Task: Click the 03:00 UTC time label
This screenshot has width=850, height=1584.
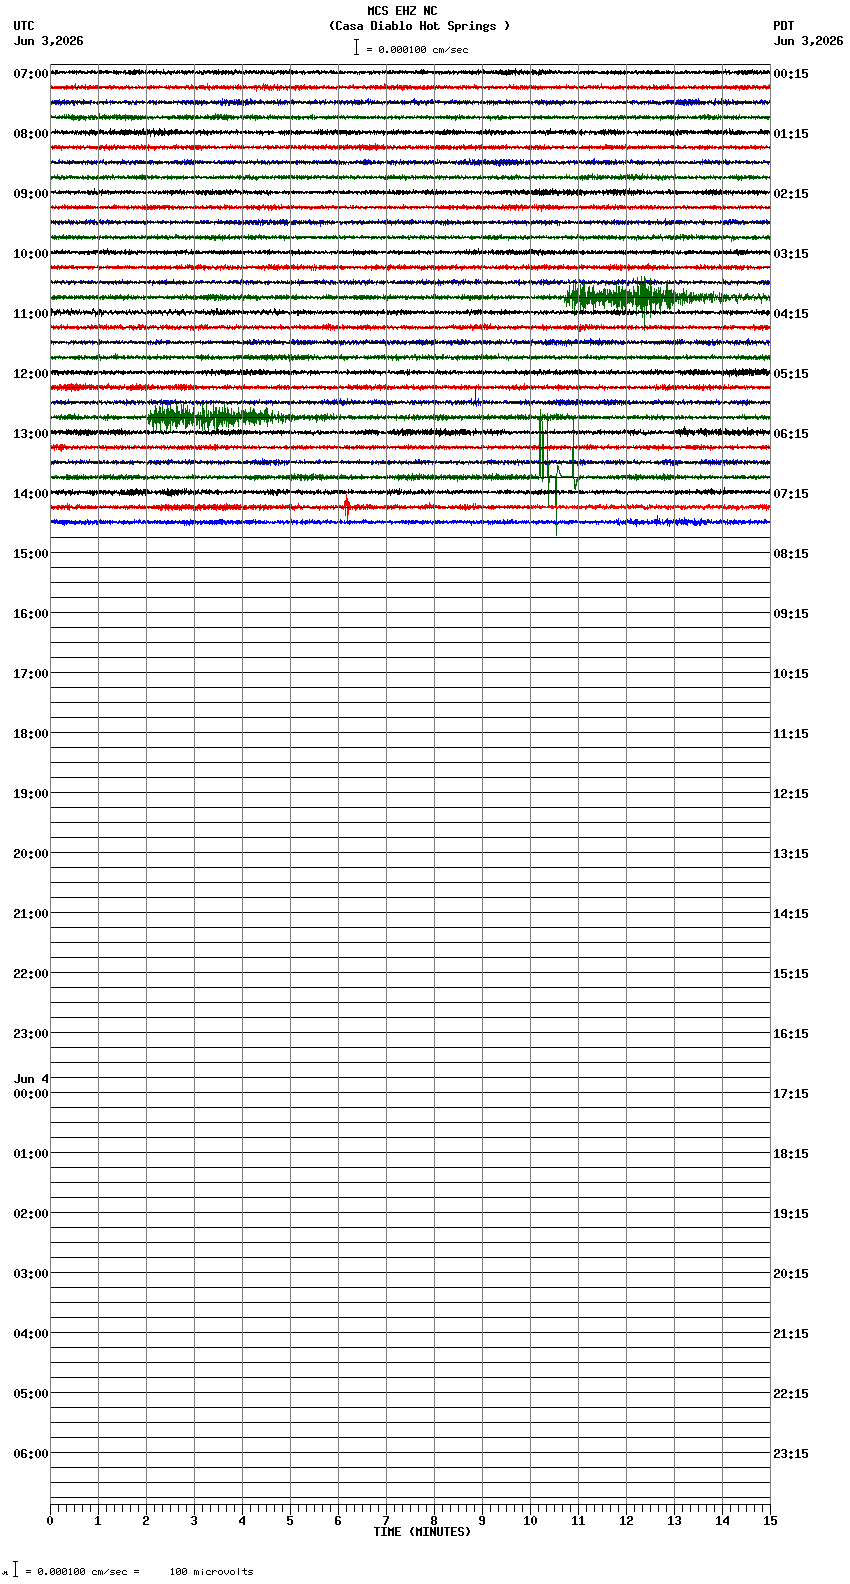Action: (31, 1274)
